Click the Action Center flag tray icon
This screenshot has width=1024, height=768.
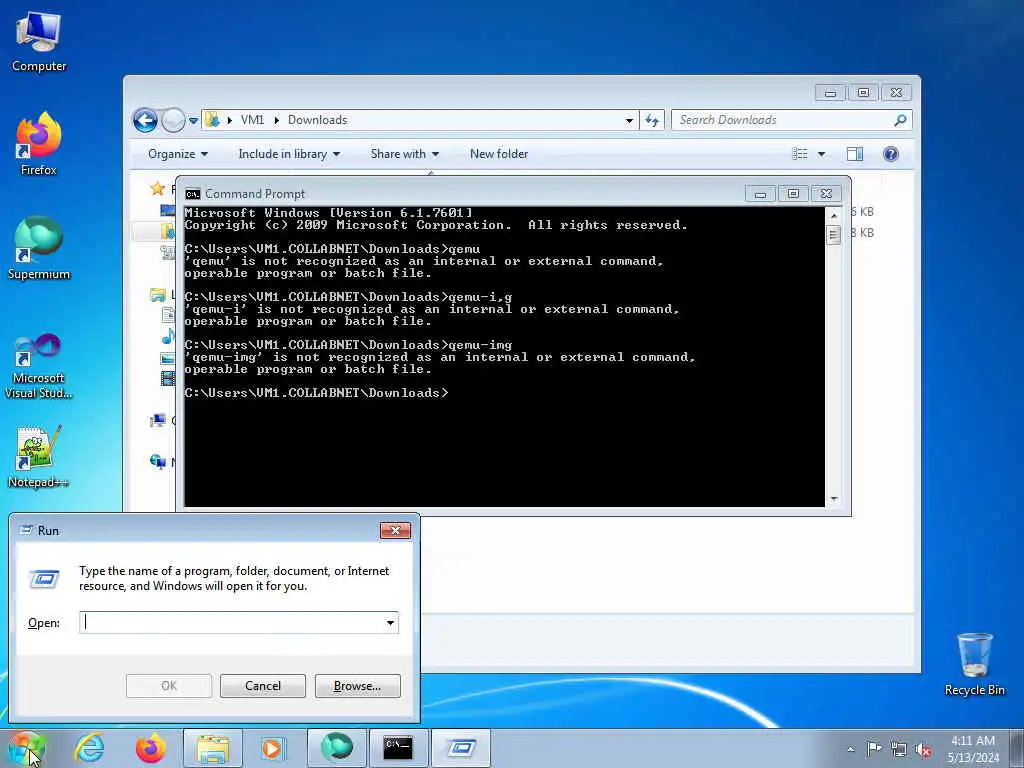(874, 748)
